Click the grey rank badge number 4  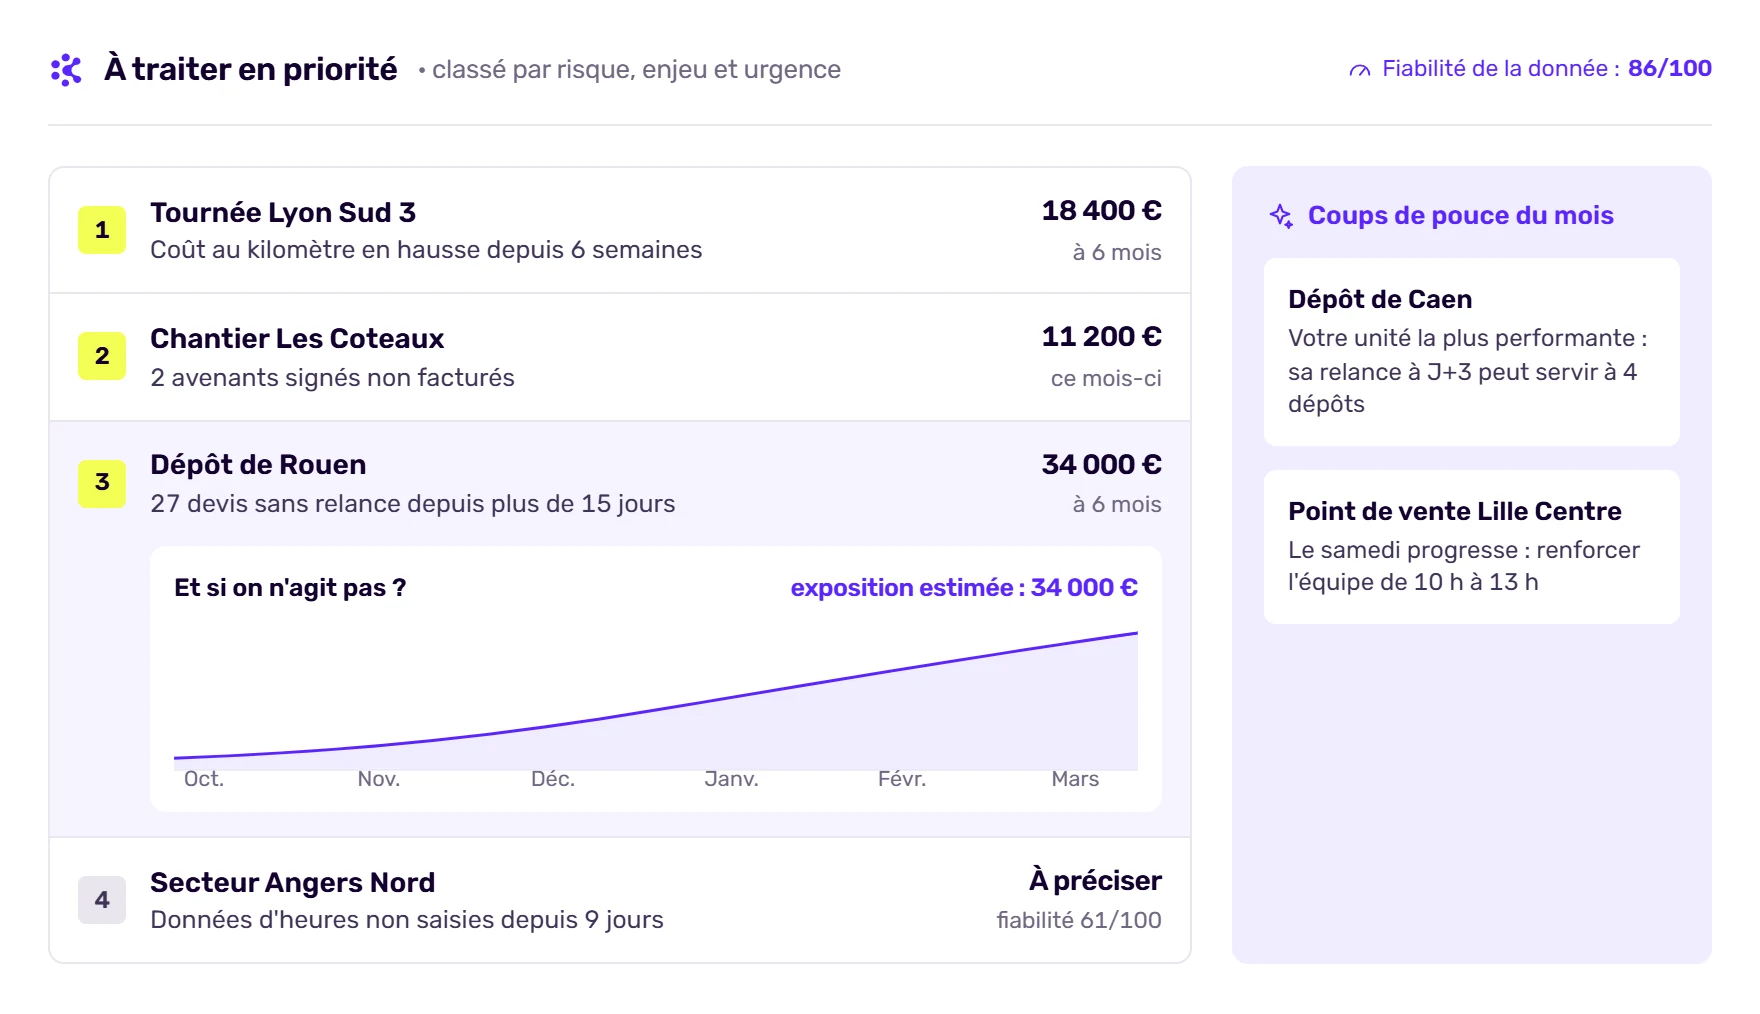click(102, 900)
